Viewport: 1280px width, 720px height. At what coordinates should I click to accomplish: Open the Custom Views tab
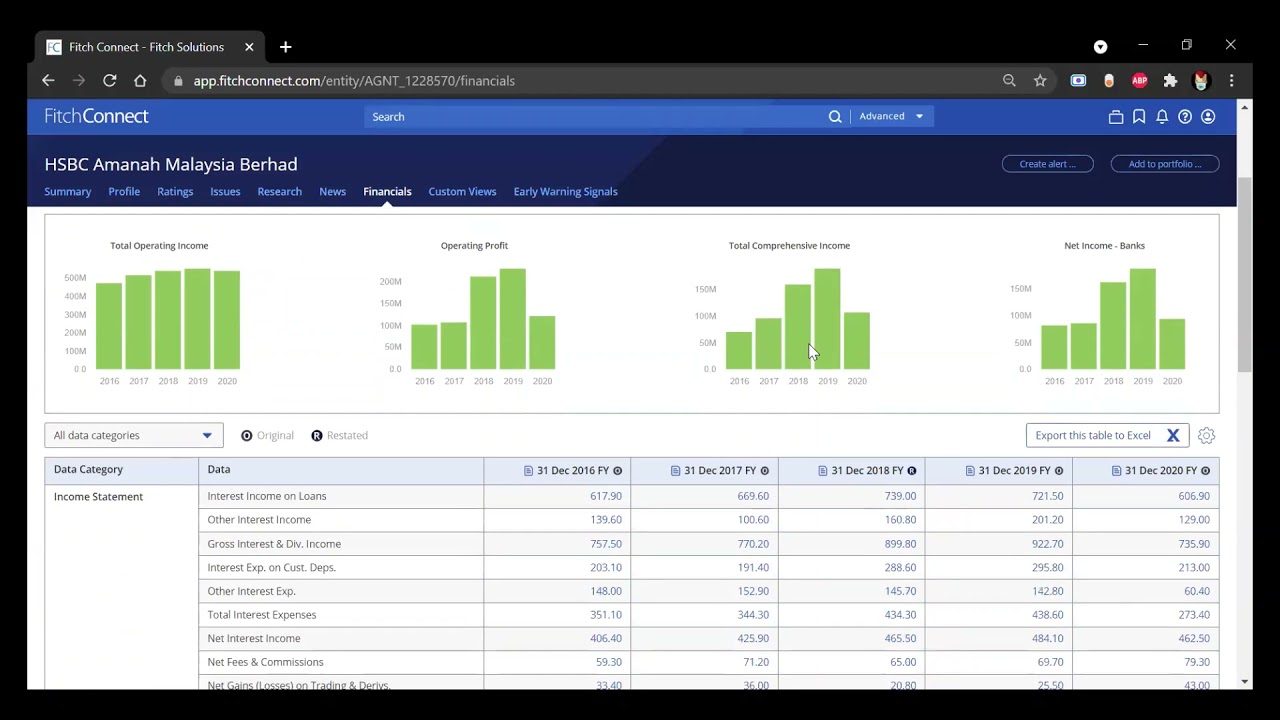462,192
